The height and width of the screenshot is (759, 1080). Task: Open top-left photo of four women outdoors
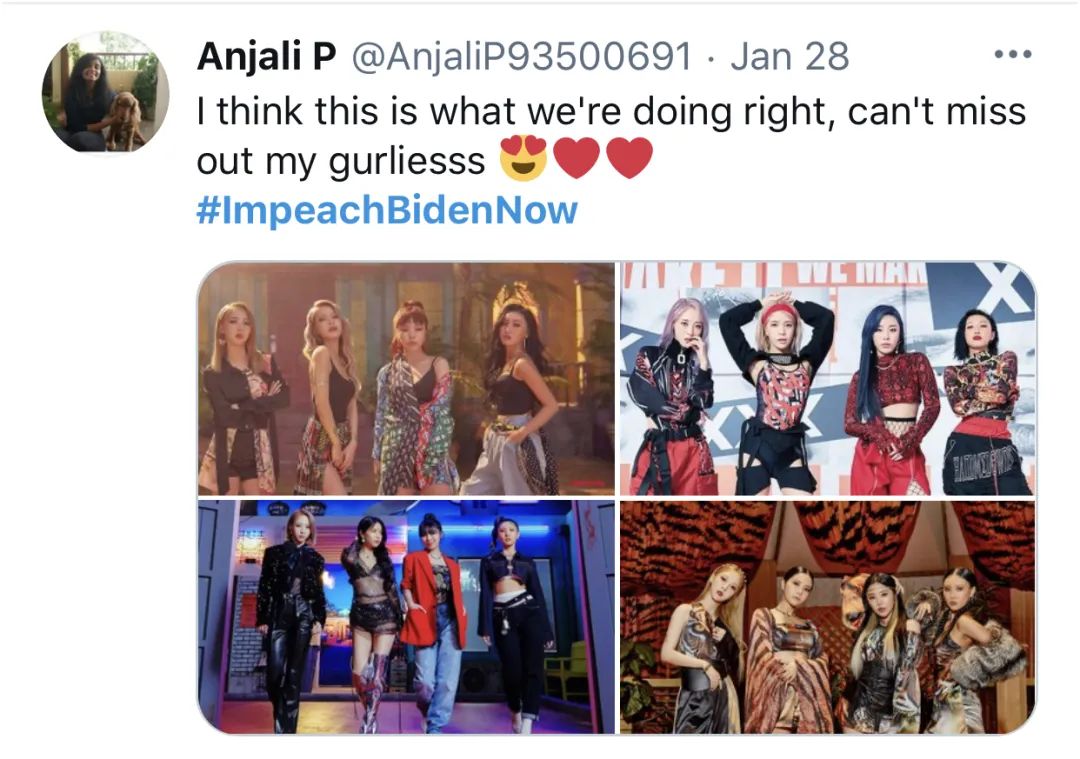[x=406, y=378]
